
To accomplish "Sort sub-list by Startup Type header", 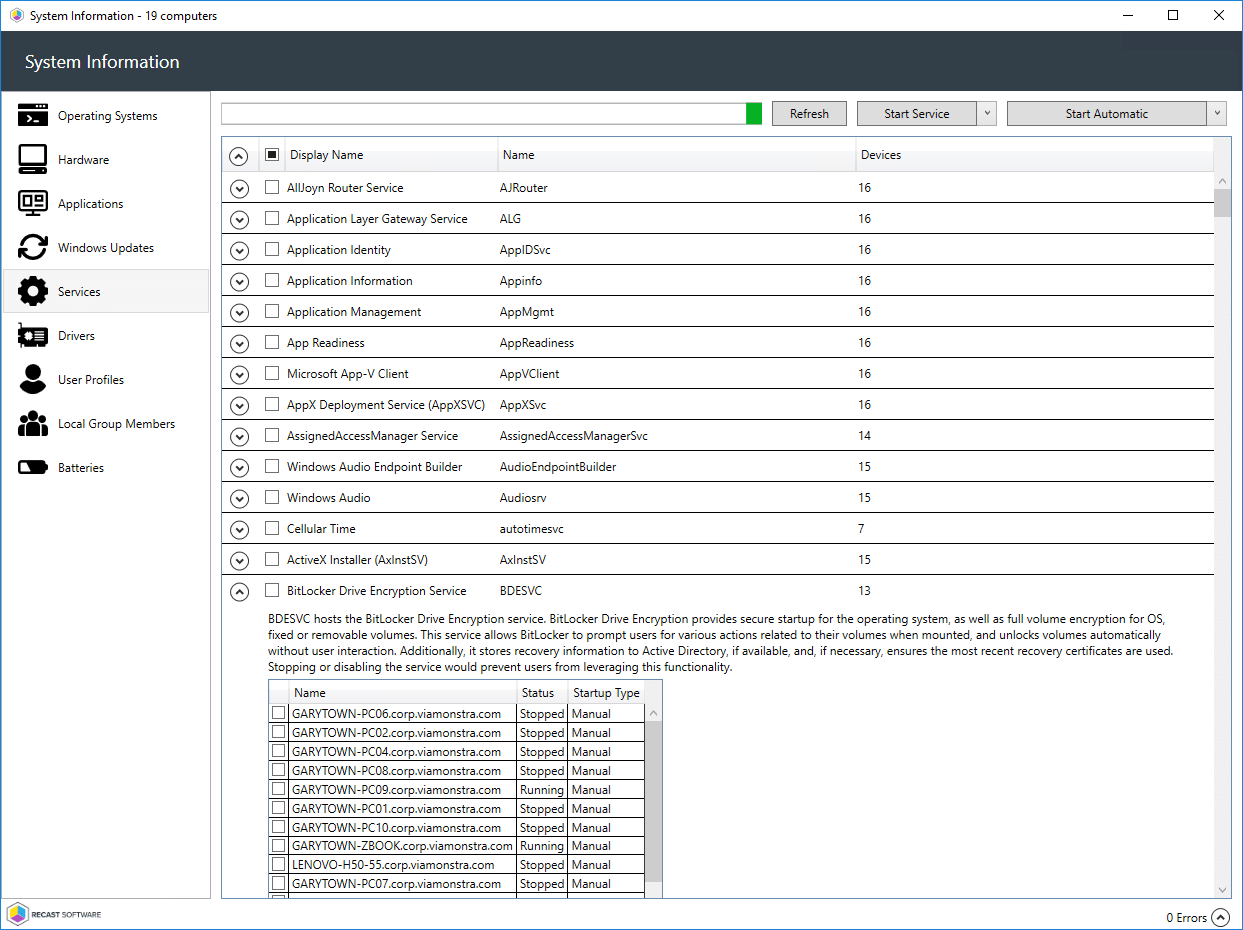I will 606,693.
